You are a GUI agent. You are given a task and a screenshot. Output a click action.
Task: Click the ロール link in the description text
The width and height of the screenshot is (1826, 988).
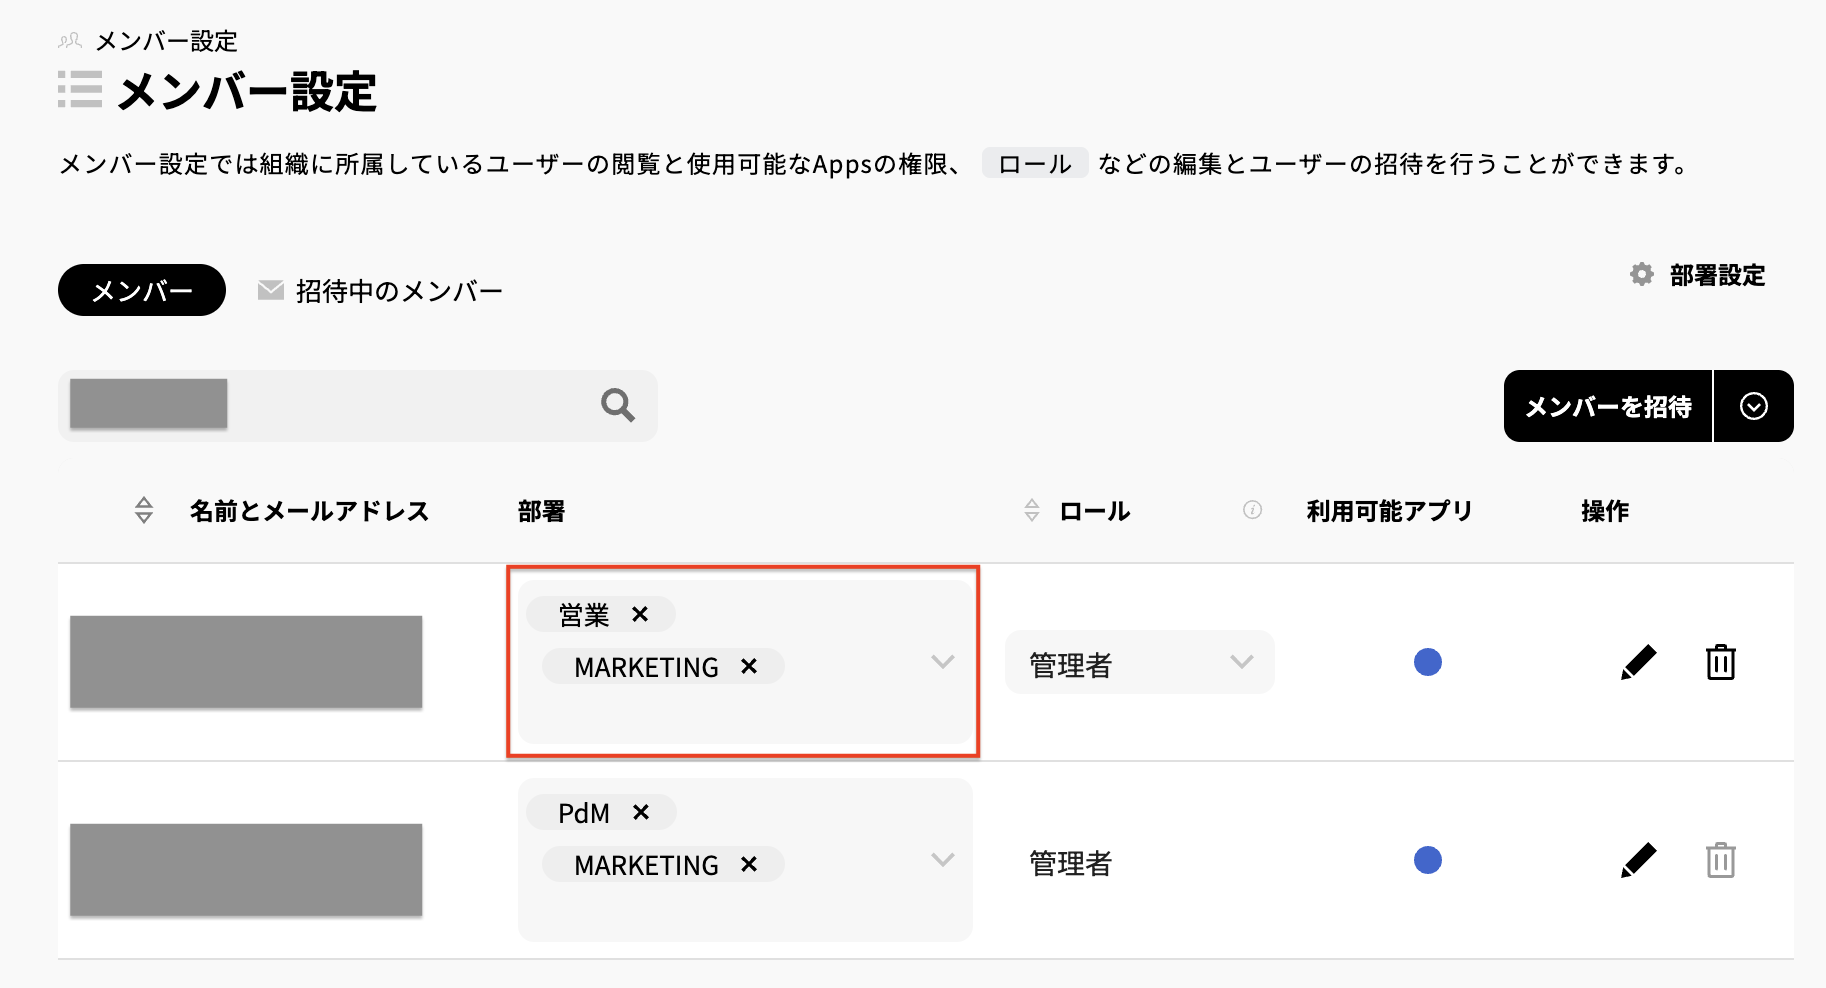1034,163
